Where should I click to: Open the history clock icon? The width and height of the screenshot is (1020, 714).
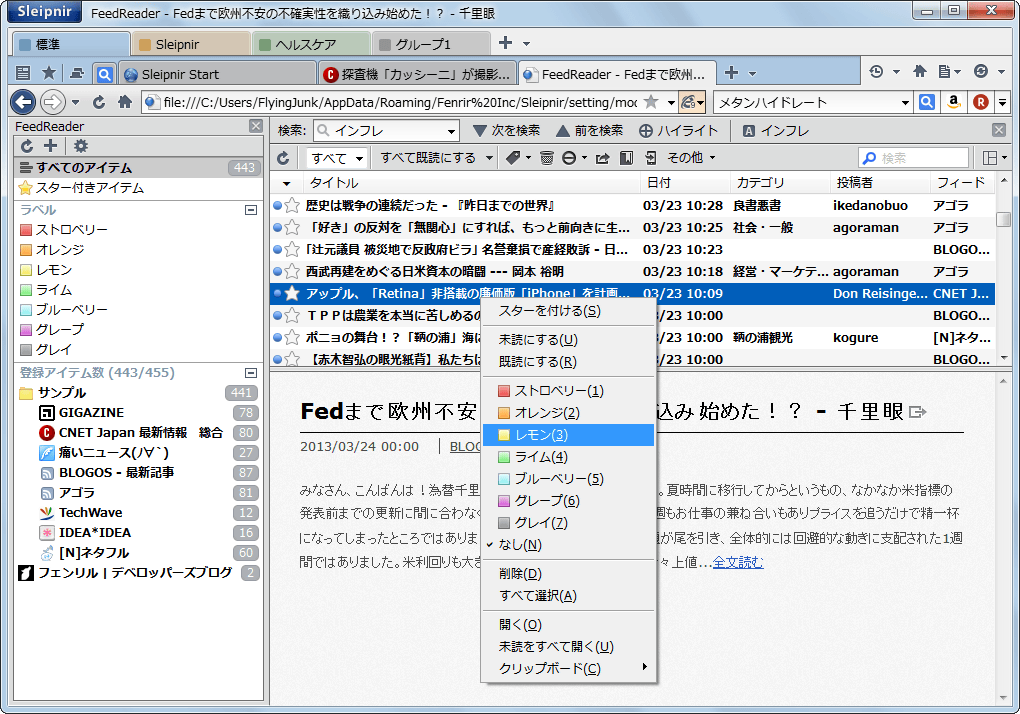click(x=876, y=72)
